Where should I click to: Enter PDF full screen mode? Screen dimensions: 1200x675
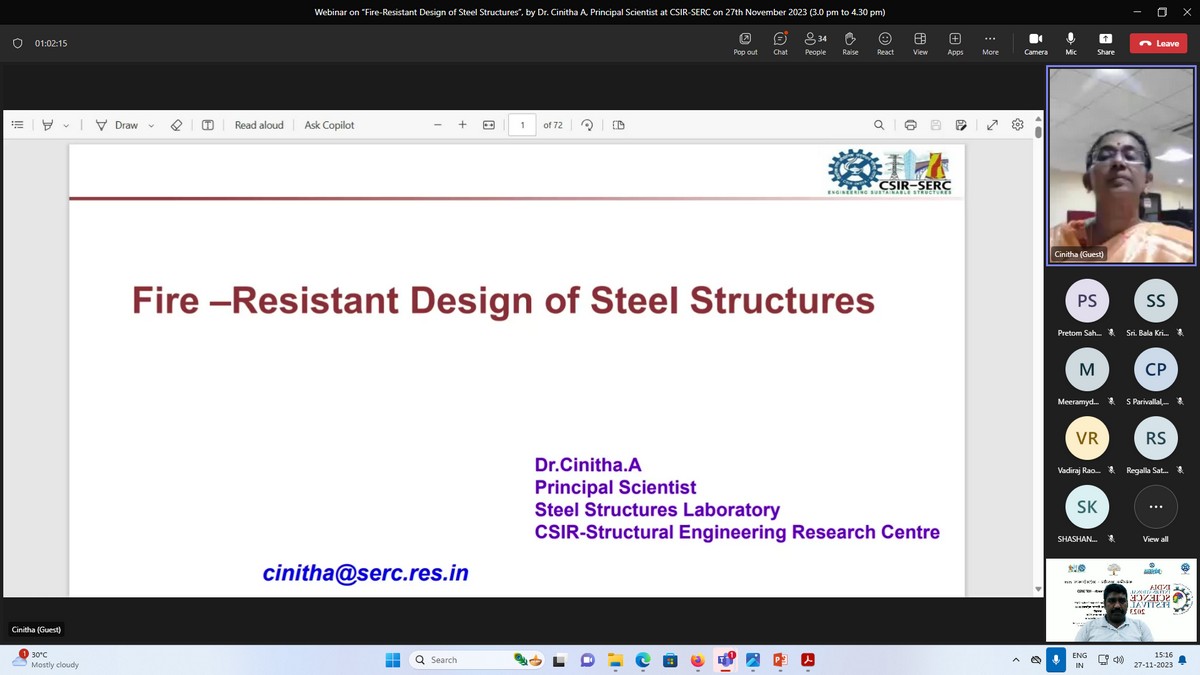click(992, 125)
